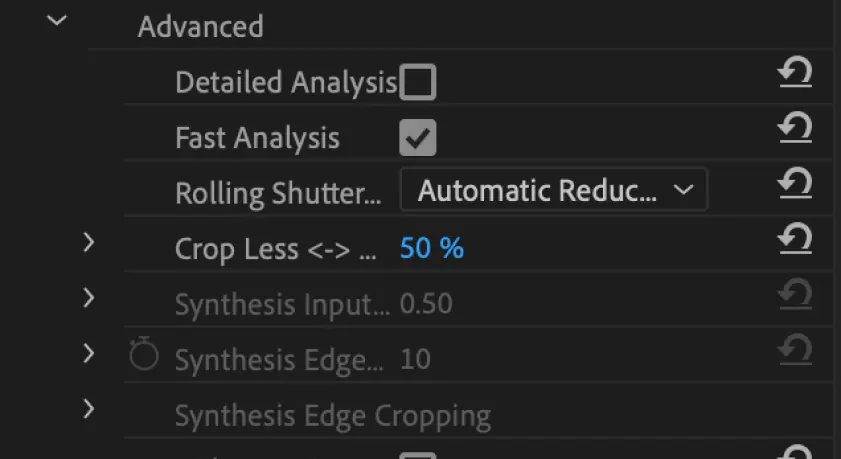Click the 50 % crop value
Viewport: 841px width, 459px height.
[432, 248]
